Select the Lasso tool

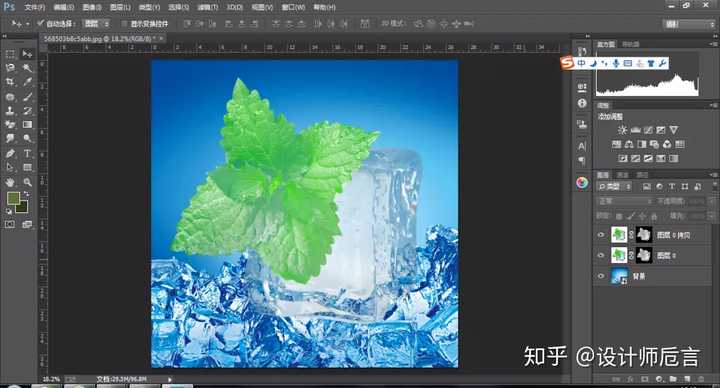pyautogui.click(x=10, y=68)
